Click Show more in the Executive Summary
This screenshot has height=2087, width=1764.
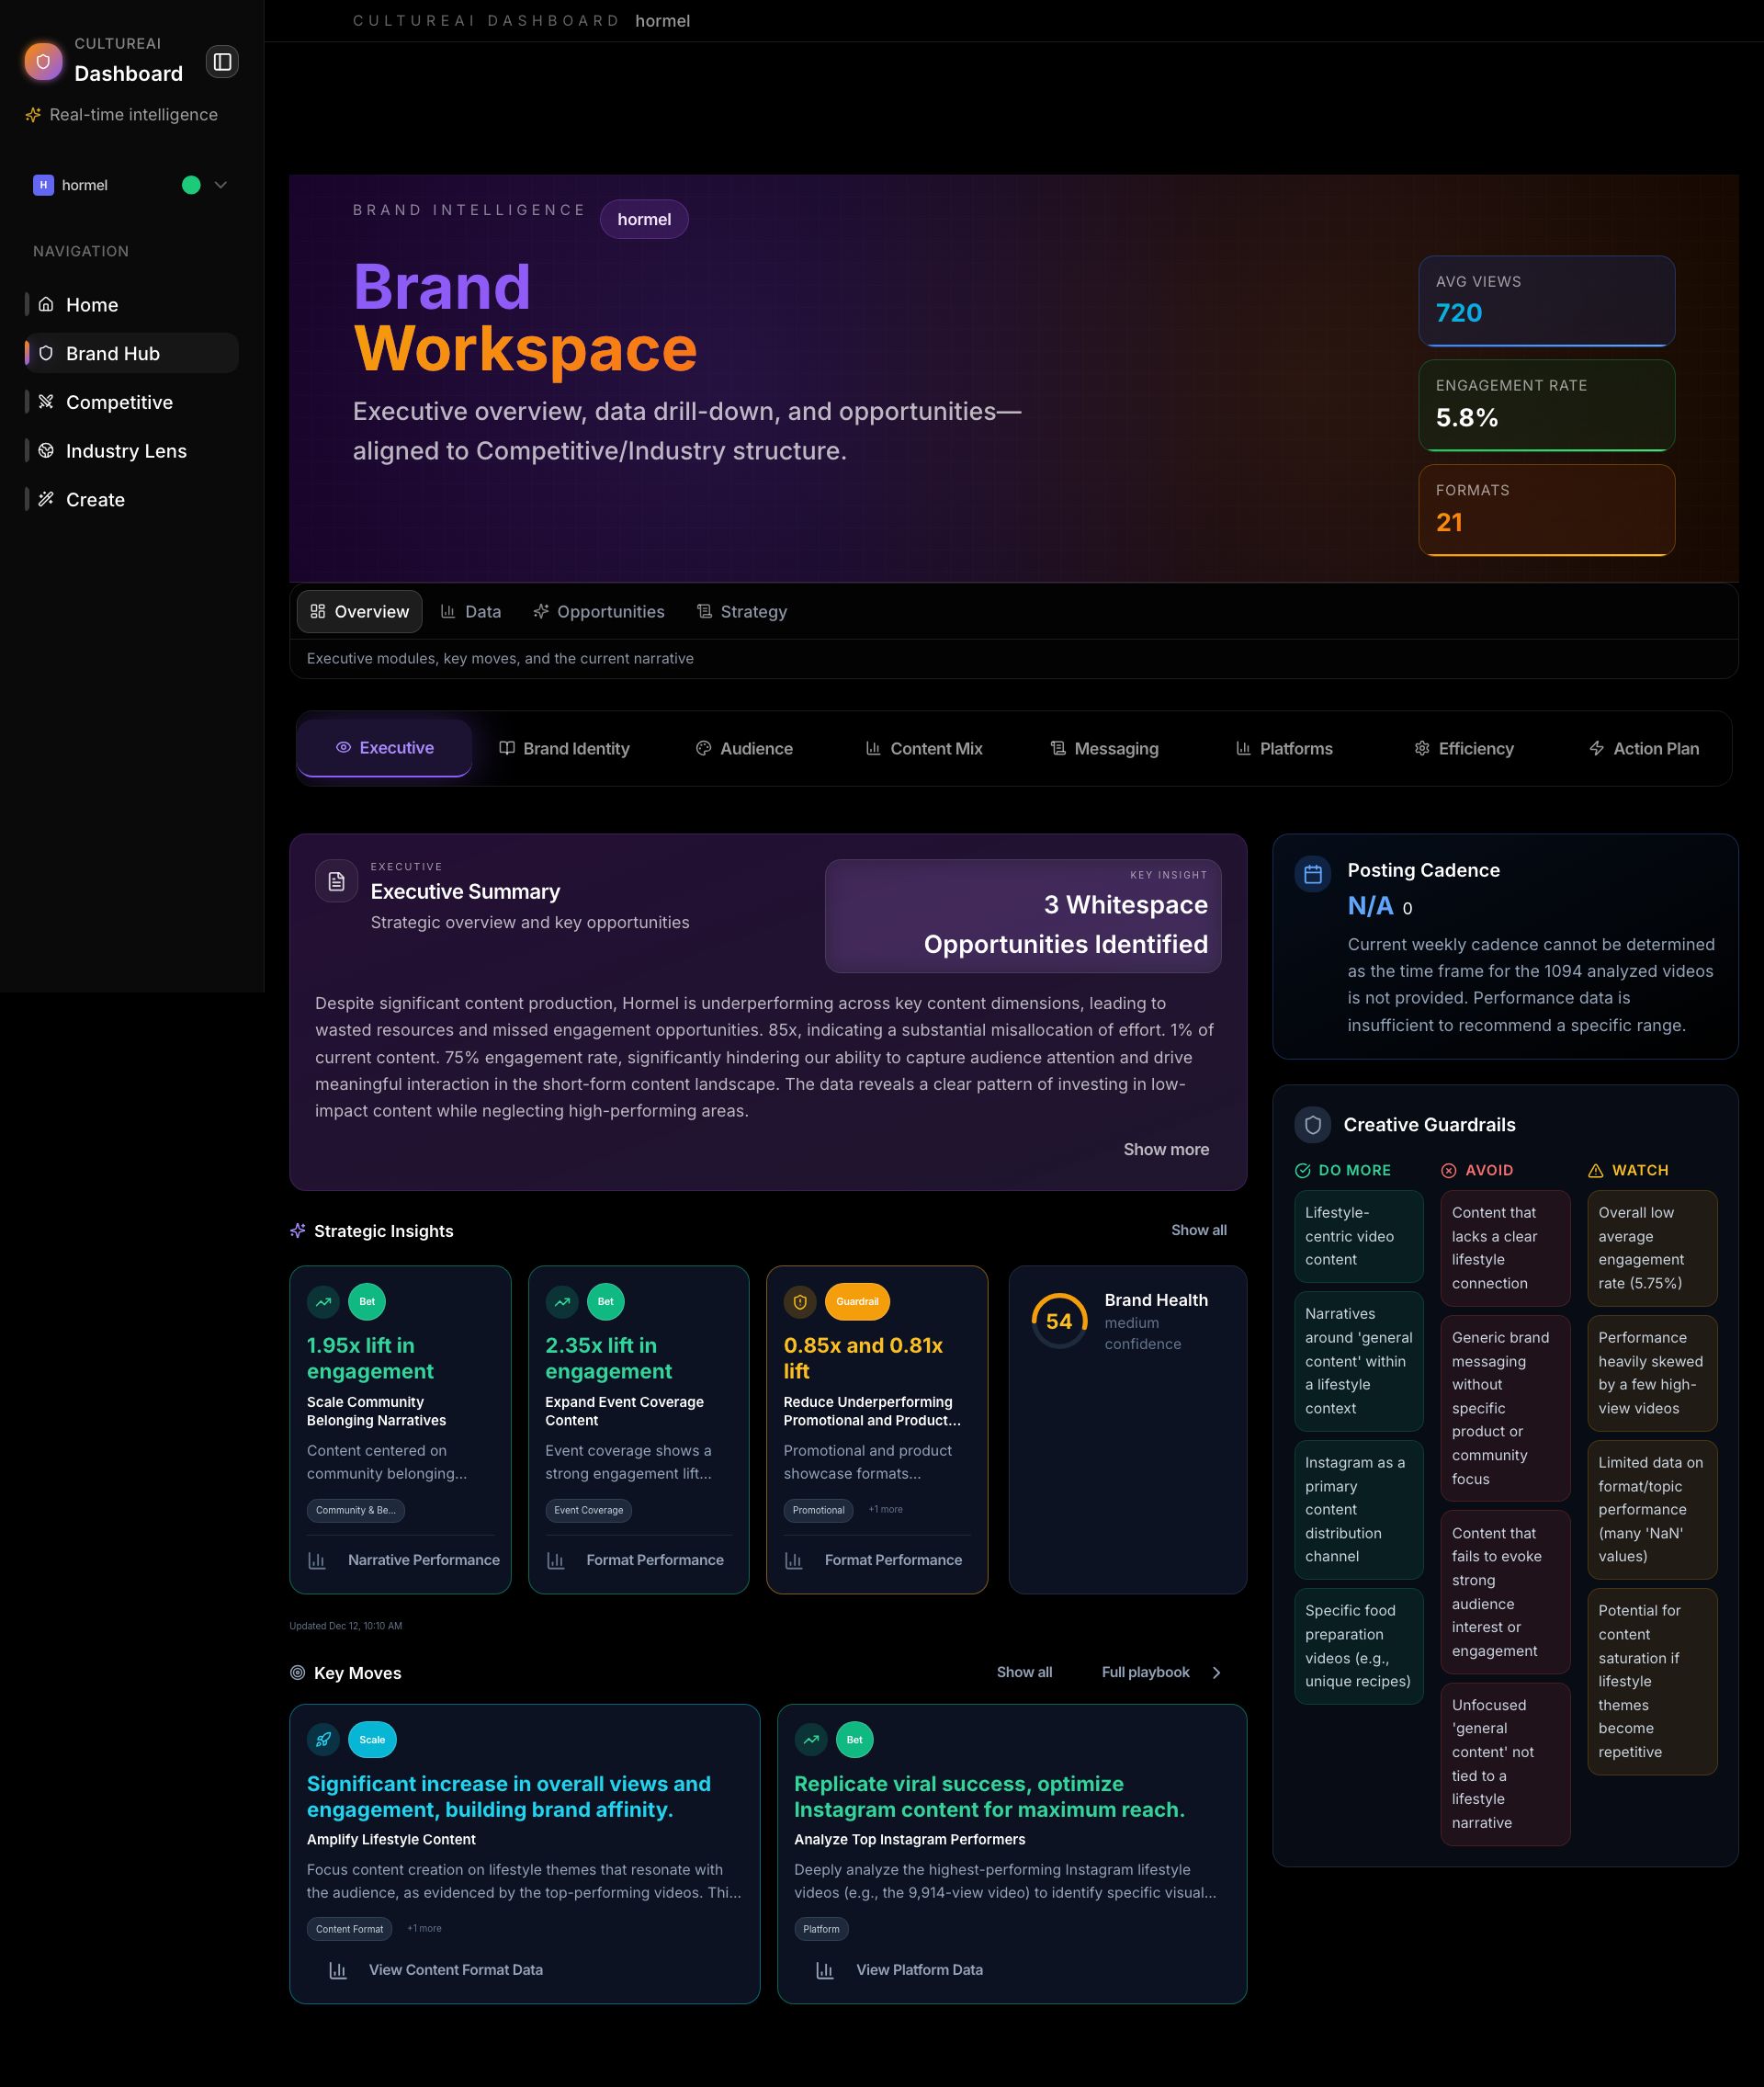pyautogui.click(x=1166, y=1149)
